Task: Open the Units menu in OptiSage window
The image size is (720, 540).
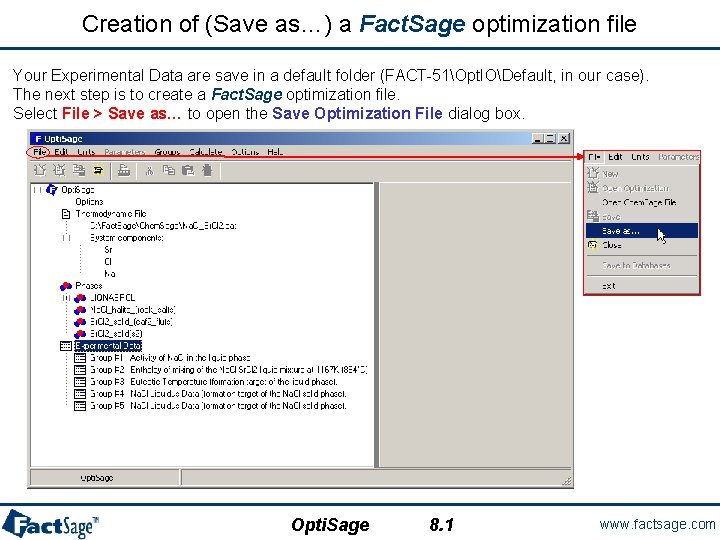Action: [86, 152]
